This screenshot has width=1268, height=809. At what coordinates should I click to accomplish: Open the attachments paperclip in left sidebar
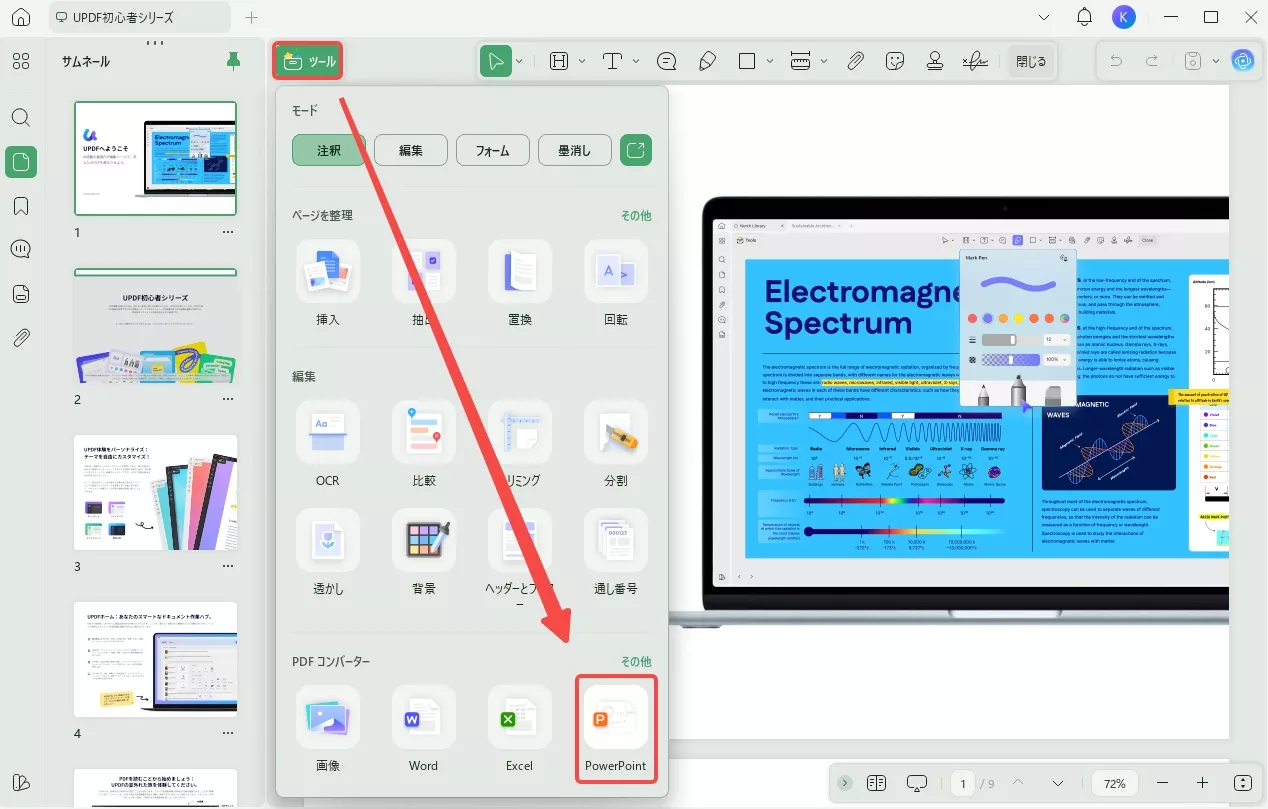tap(21, 337)
